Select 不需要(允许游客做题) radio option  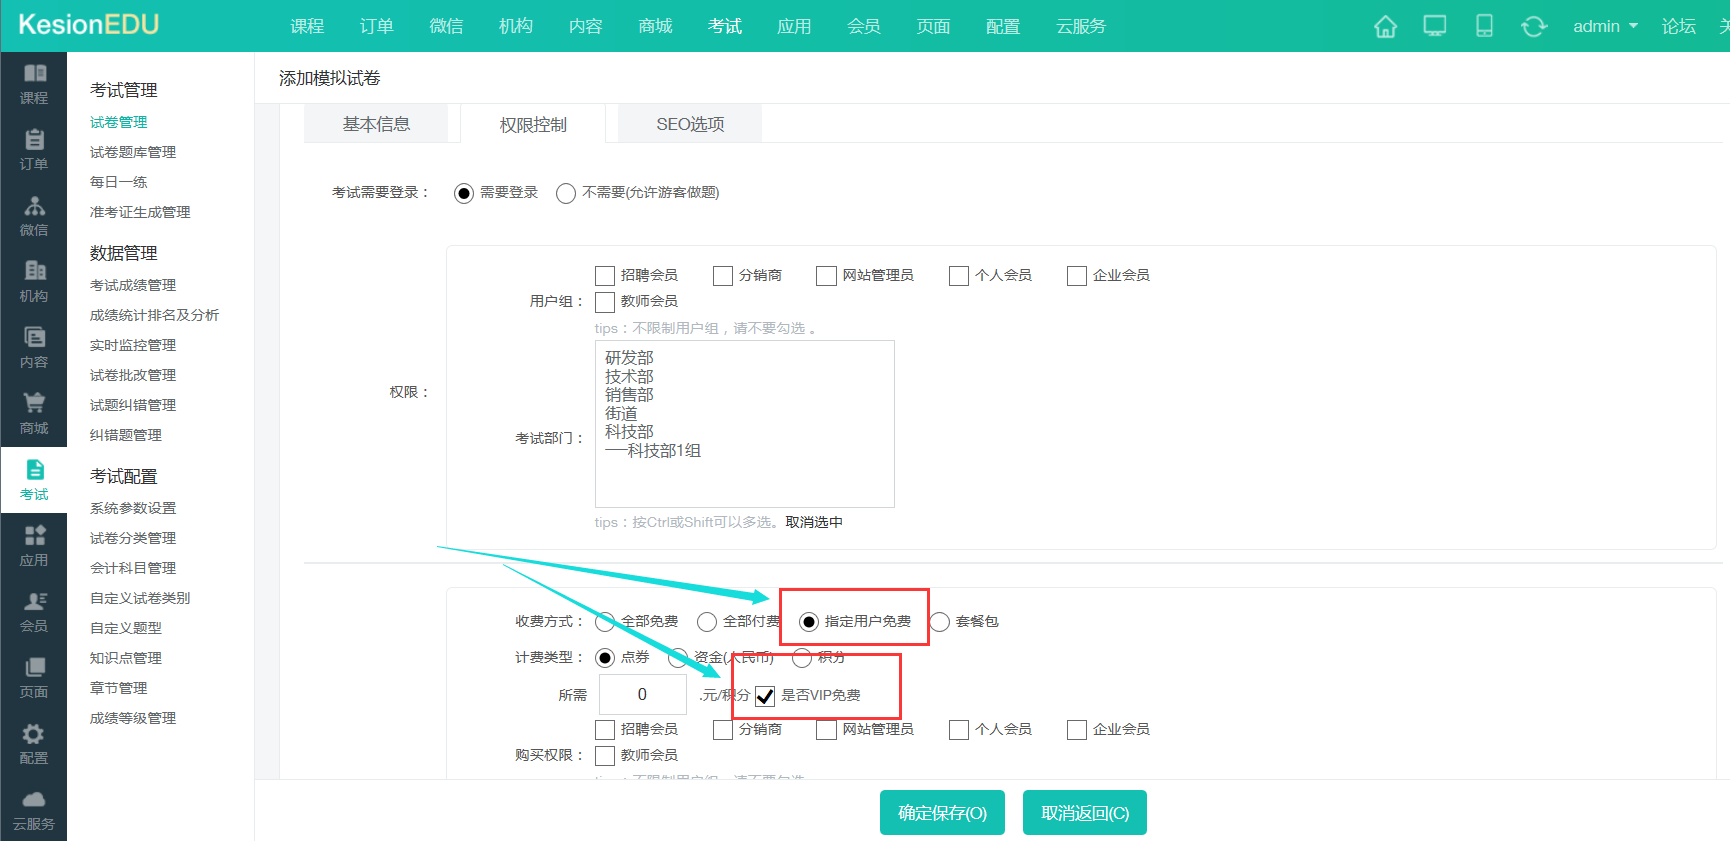point(566,193)
